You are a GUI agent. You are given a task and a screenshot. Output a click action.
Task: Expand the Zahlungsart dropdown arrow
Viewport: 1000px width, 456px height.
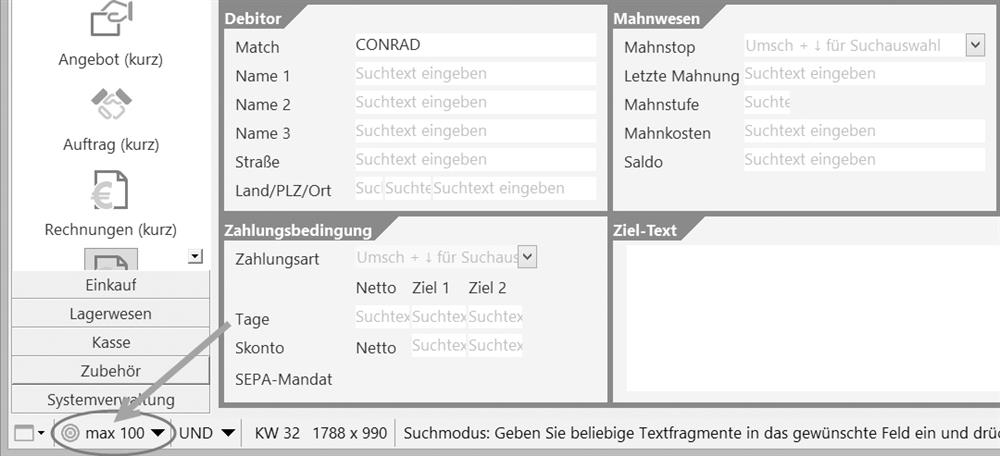pos(527,257)
